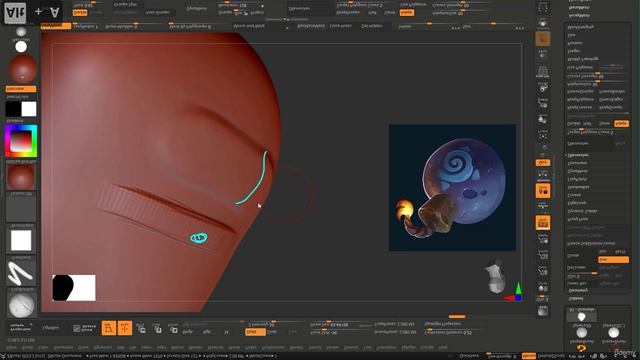Open the red material sphere thumbnail
The width and height of the screenshot is (640, 360).
(x=21, y=177)
